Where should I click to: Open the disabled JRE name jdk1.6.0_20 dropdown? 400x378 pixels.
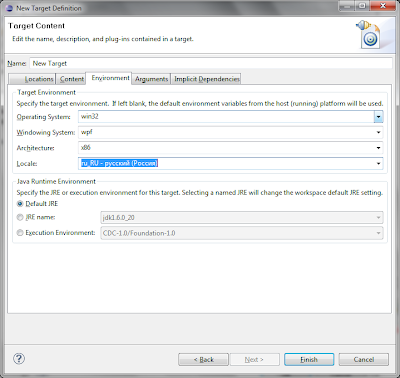tap(242, 218)
